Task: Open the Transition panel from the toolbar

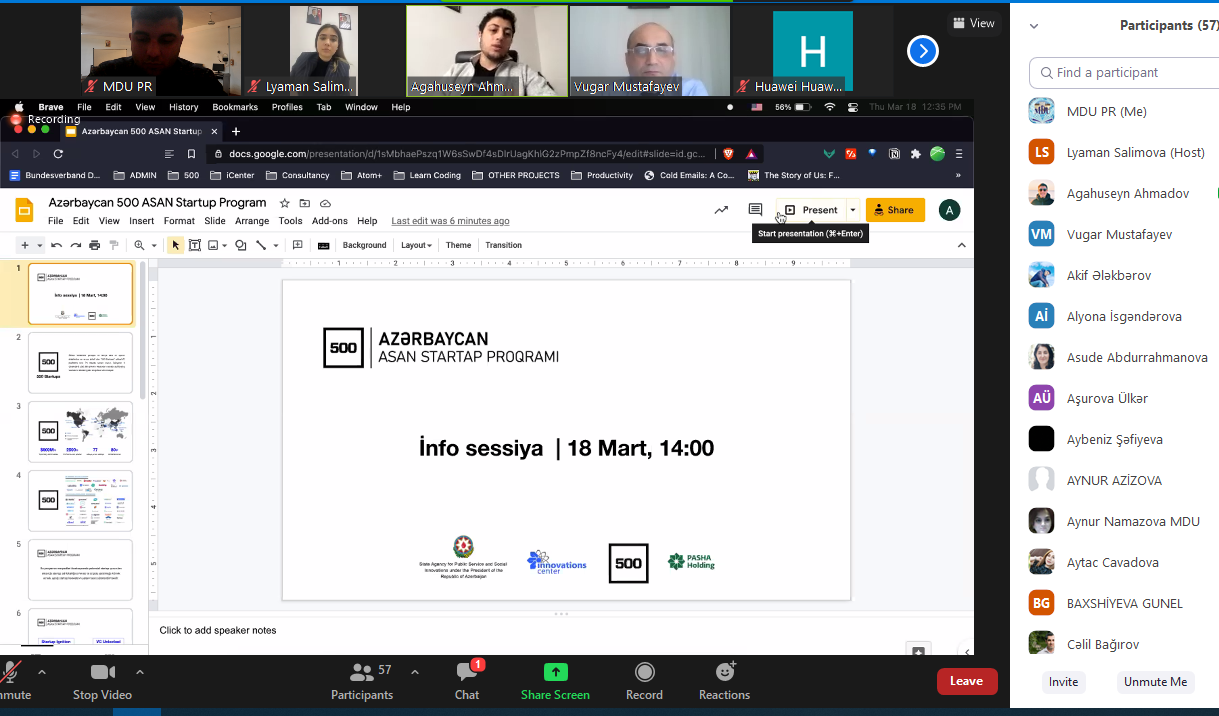Action: pyautogui.click(x=503, y=245)
